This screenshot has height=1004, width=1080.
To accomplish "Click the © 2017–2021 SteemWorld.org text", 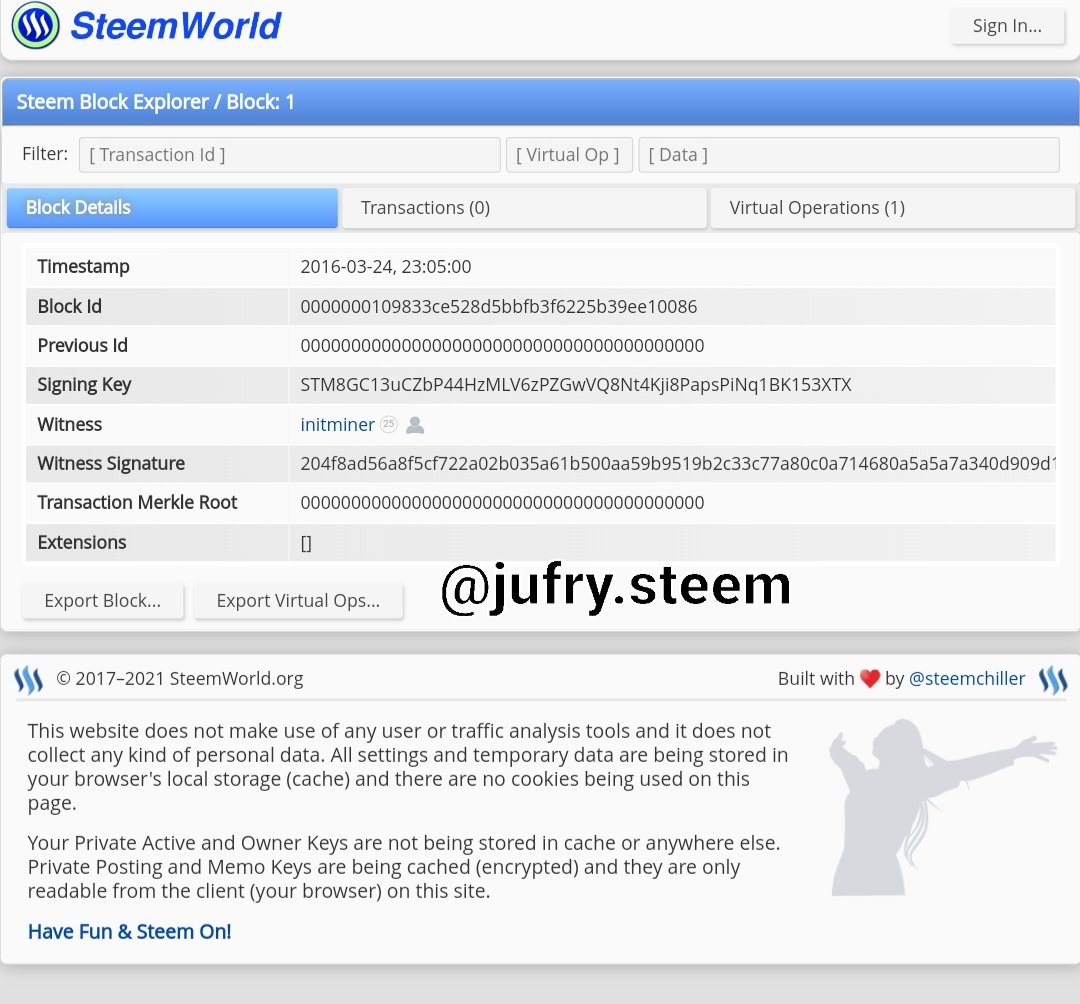I will [180, 679].
